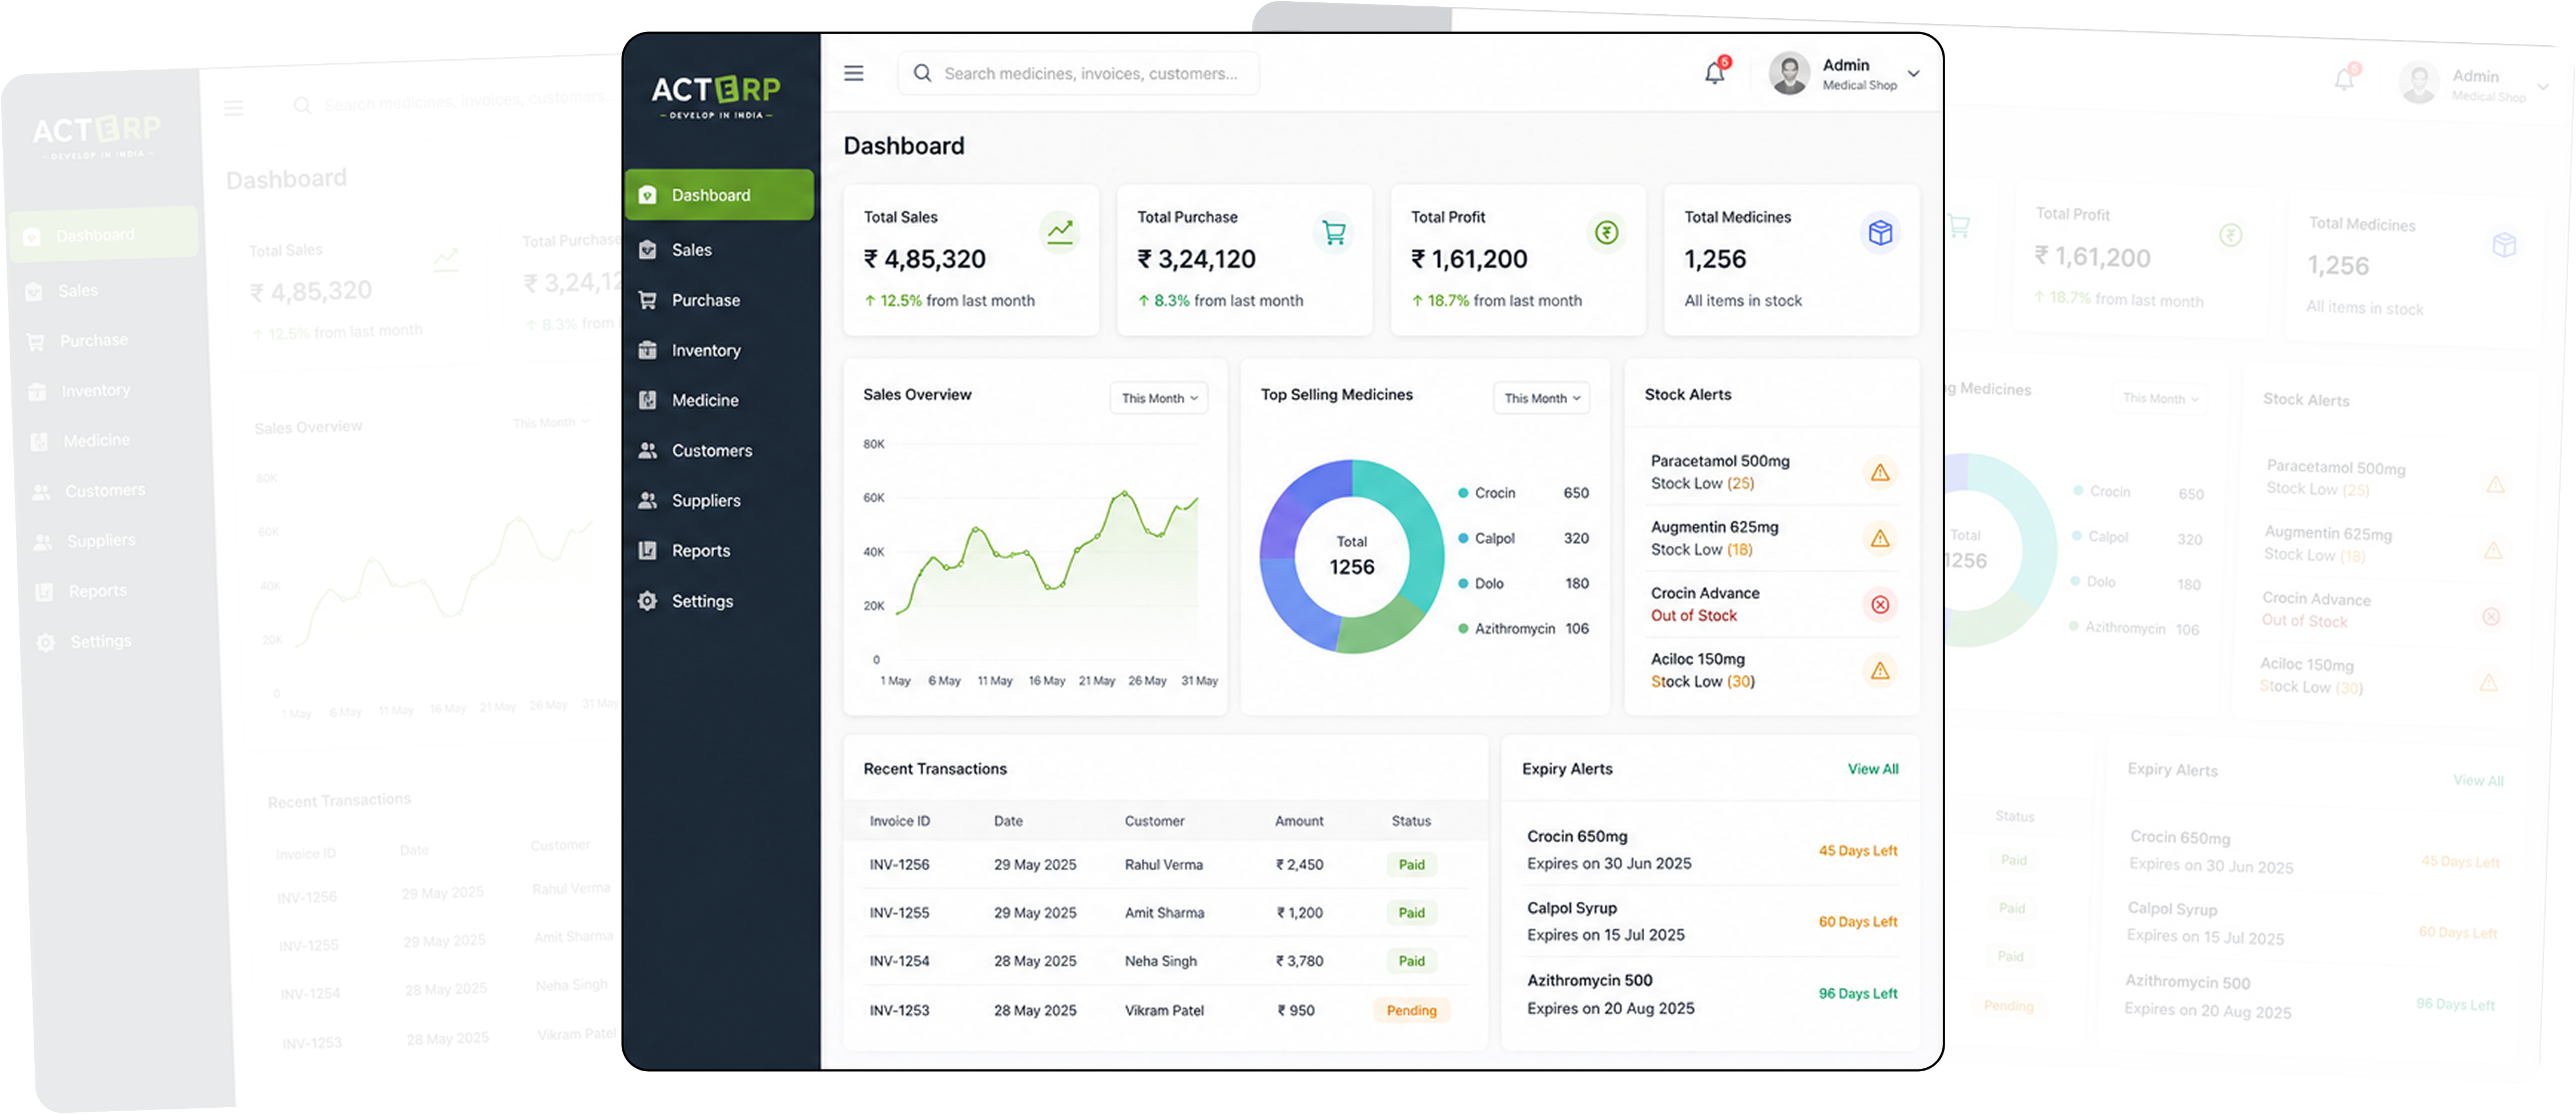Expand the Admin profile chevron
Viewport: 2576px width, 1114px height.
point(1913,73)
